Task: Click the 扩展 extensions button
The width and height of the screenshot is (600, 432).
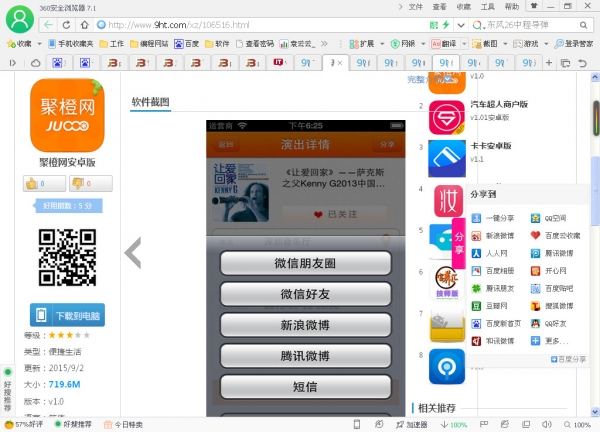Action: [362, 44]
